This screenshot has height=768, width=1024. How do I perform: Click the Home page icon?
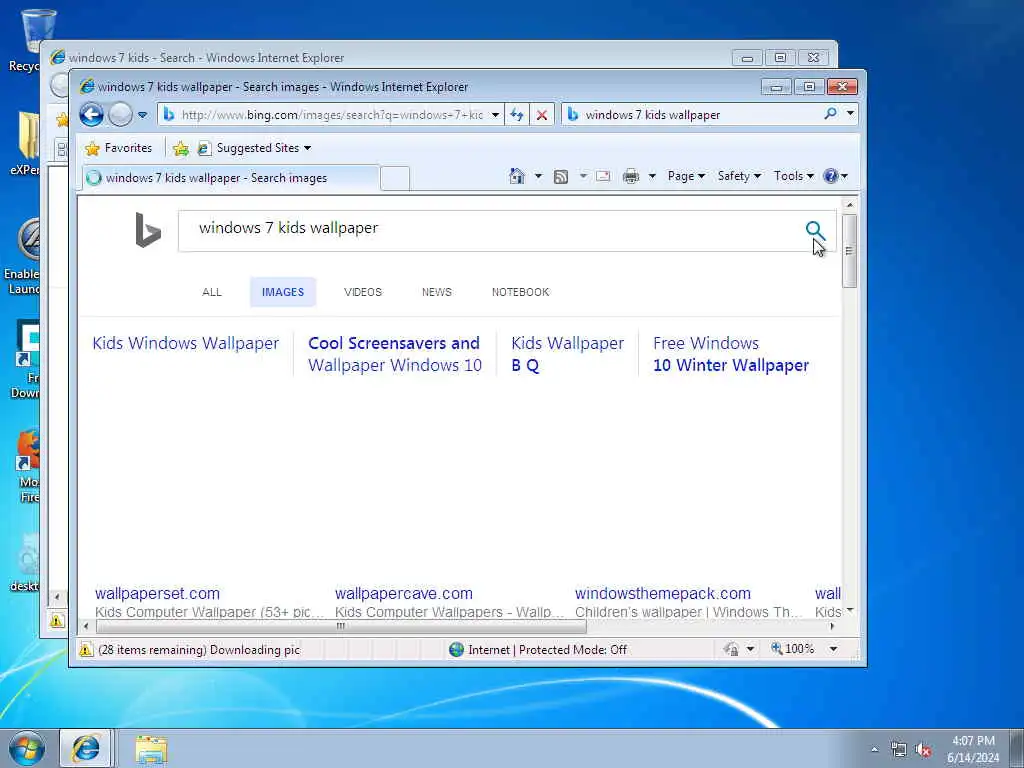pyautogui.click(x=517, y=176)
